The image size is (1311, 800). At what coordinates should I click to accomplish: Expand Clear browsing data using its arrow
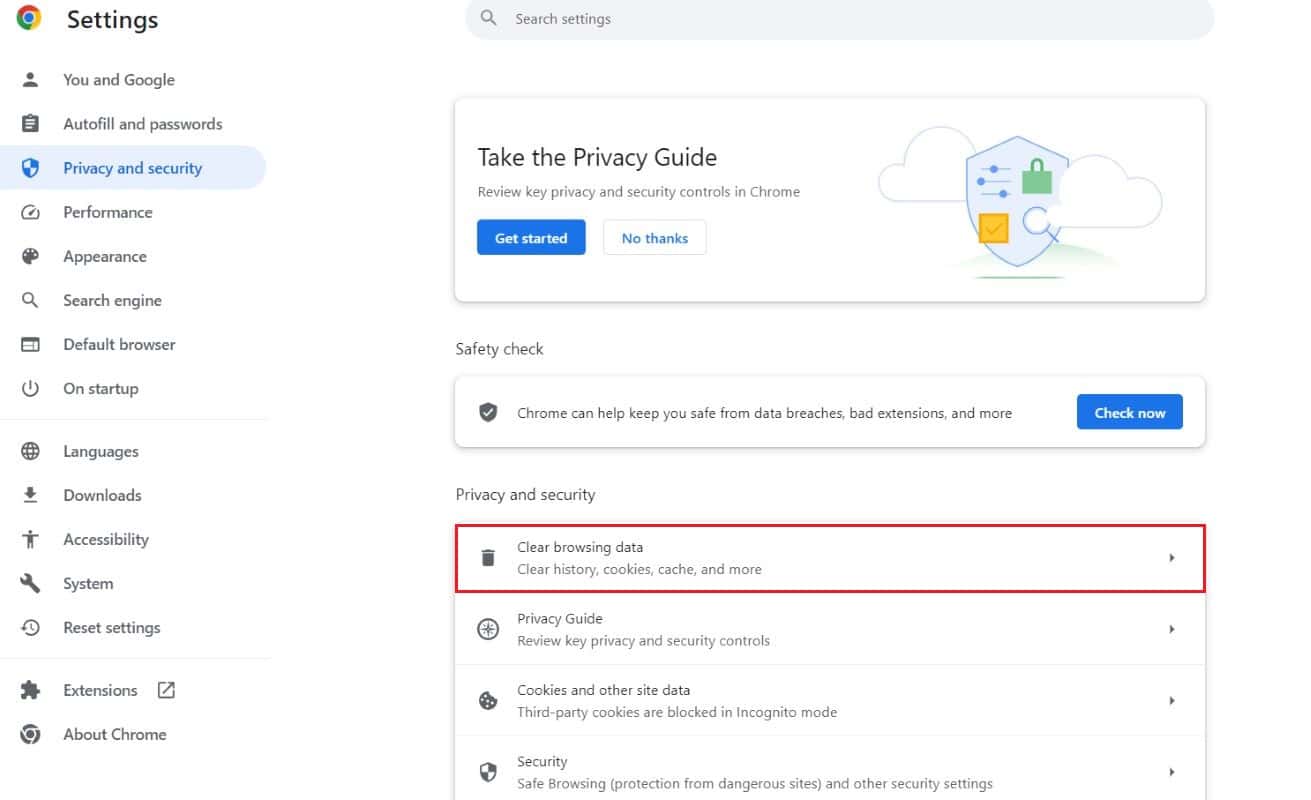pyautogui.click(x=1171, y=558)
